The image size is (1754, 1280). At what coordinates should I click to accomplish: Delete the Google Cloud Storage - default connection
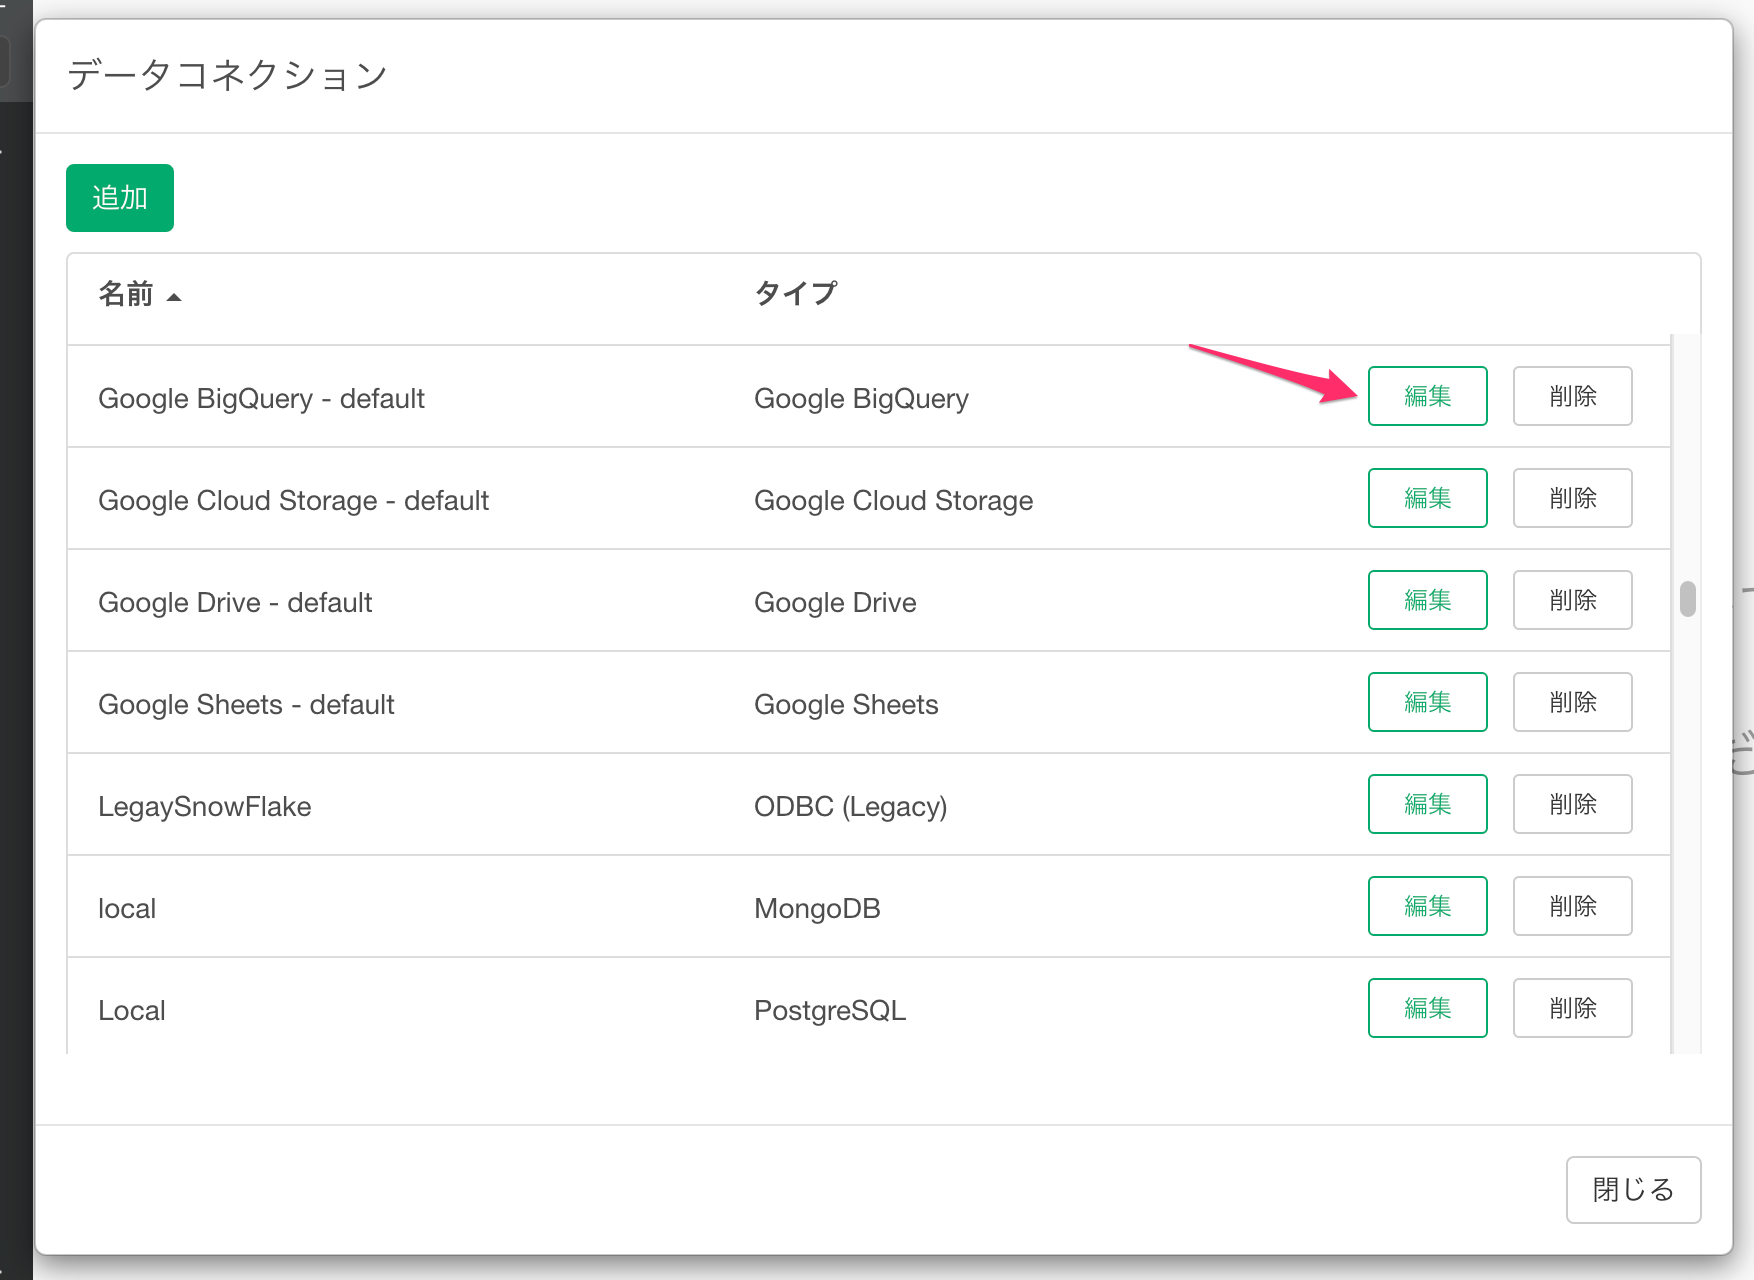pos(1572,498)
